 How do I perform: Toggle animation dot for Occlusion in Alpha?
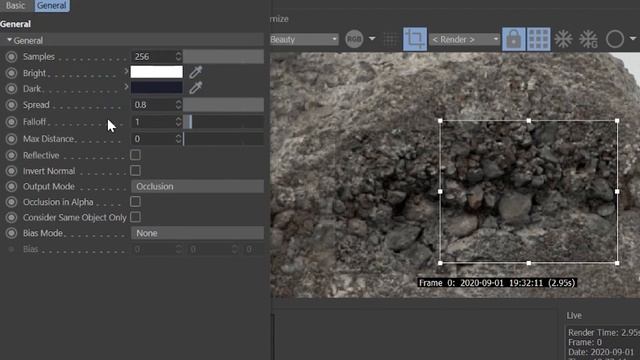[x=11, y=202]
